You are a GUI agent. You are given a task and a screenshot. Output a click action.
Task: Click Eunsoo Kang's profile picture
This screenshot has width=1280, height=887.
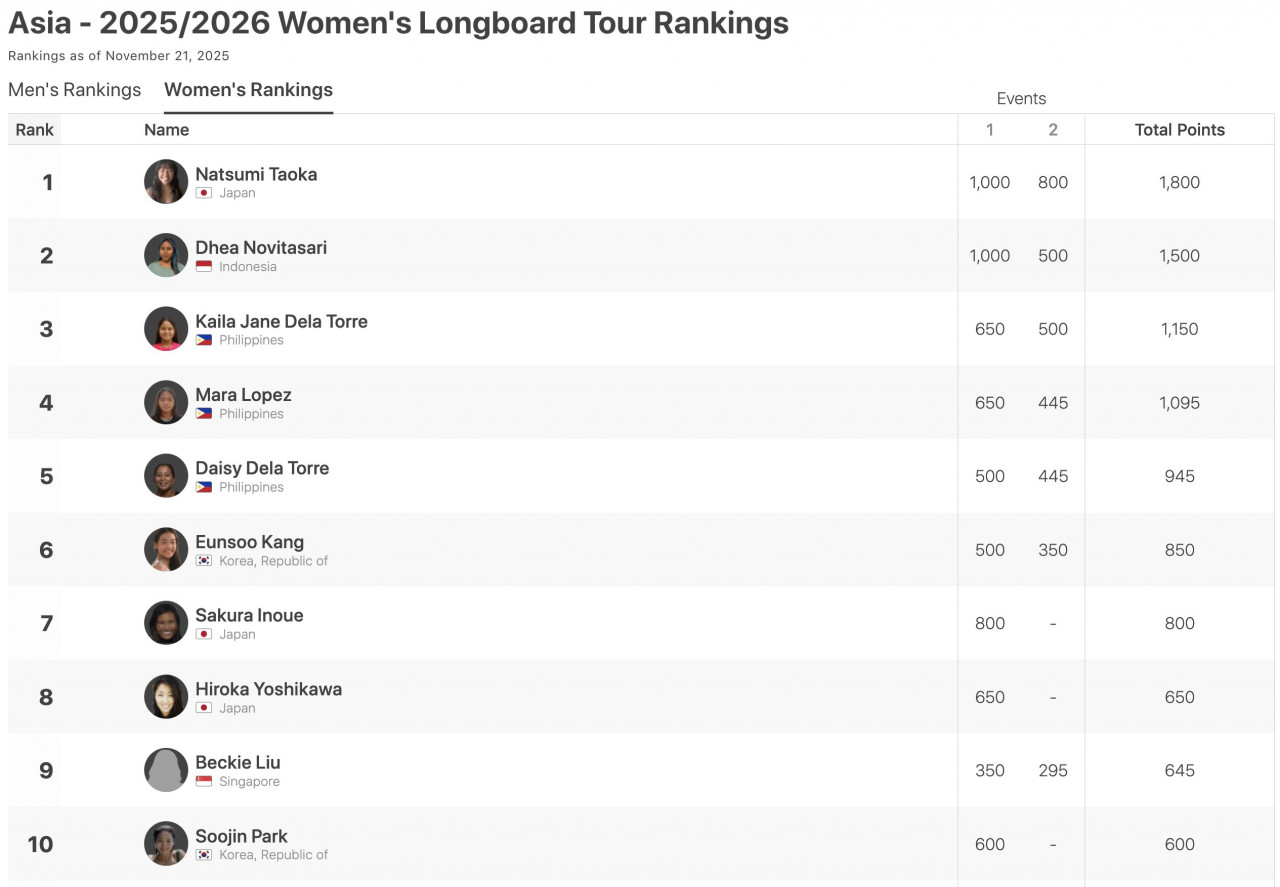[x=166, y=549]
